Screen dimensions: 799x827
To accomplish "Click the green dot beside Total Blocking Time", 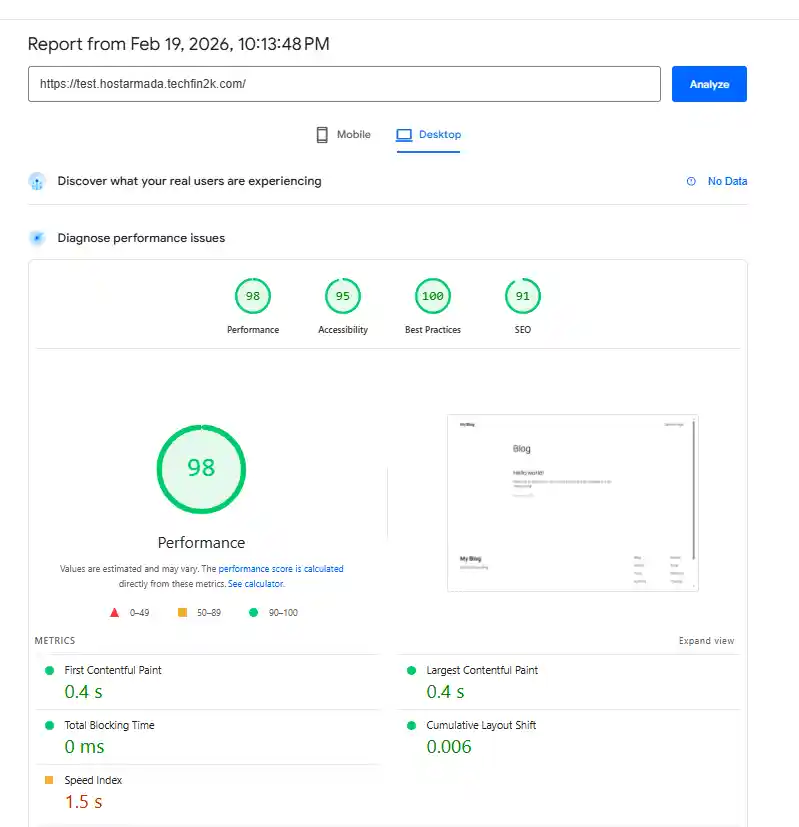I will (50, 725).
